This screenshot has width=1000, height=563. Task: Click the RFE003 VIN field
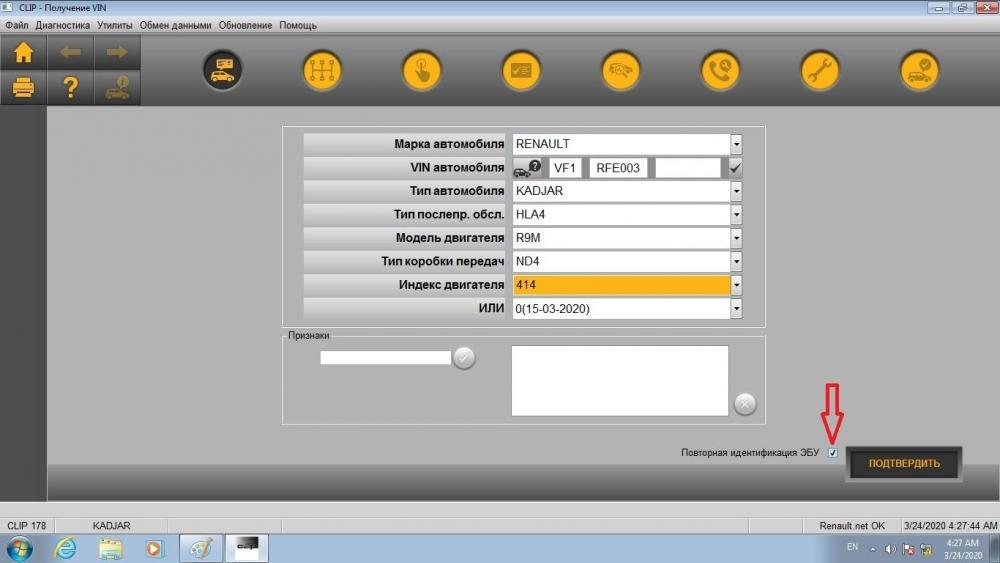(x=618, y=168)
